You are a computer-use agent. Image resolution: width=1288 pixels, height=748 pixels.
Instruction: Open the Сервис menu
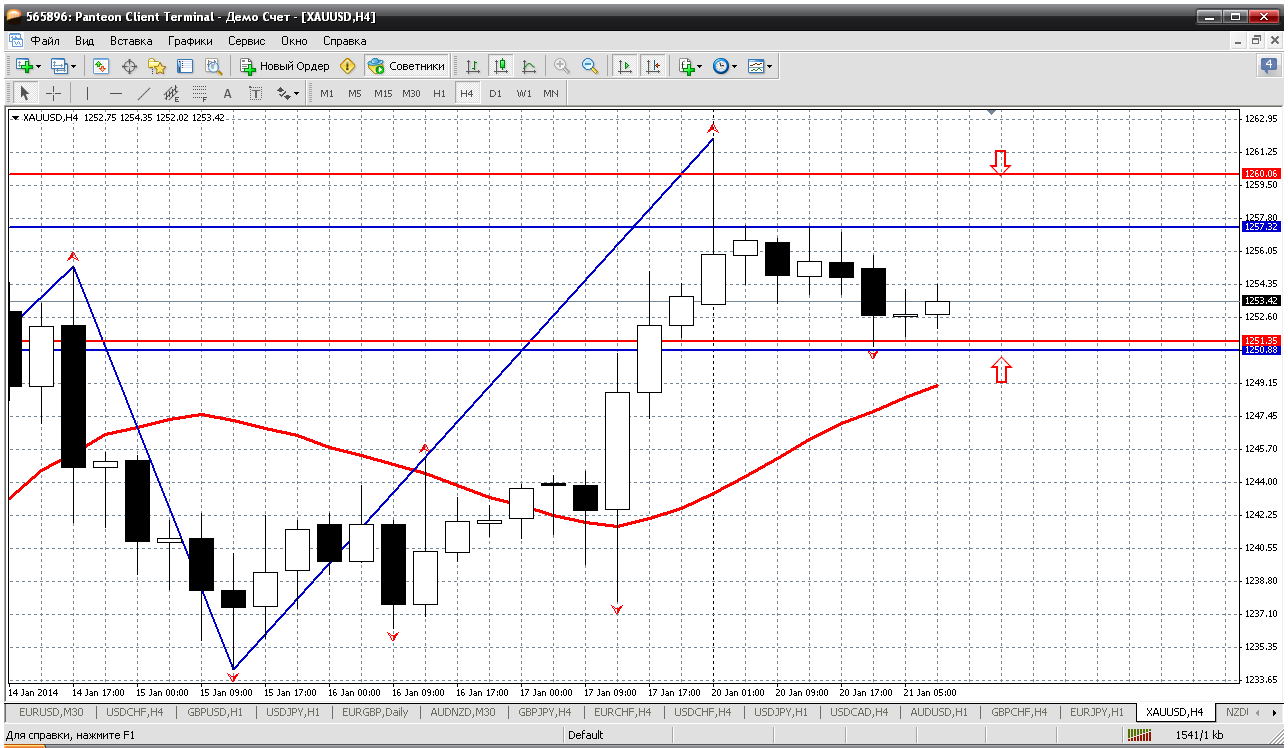(247, 41)
